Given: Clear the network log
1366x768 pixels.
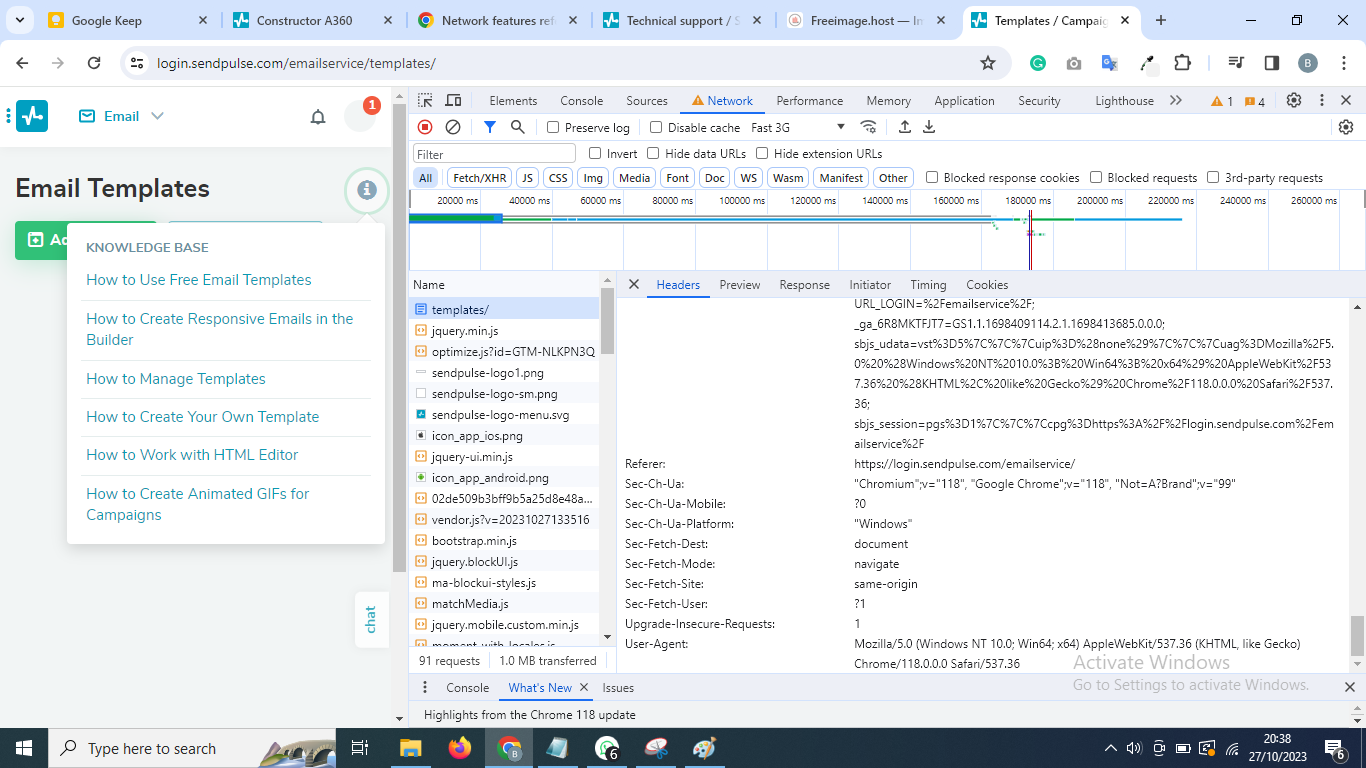Looking at the screenshot, I should pos(453,127).
